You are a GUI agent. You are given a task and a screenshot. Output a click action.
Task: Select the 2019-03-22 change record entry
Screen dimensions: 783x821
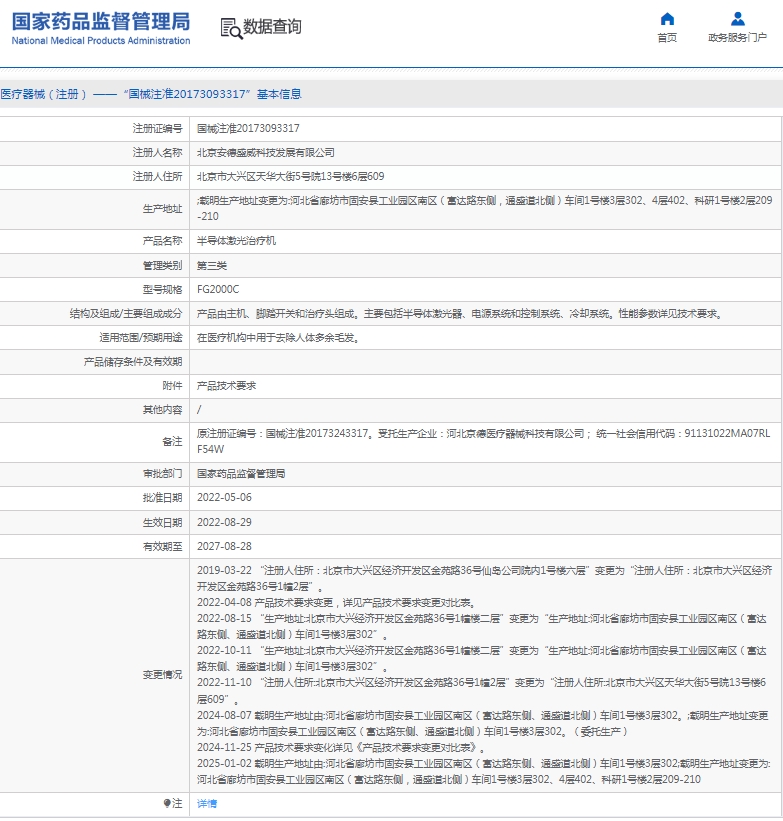(x=484, y=579)
